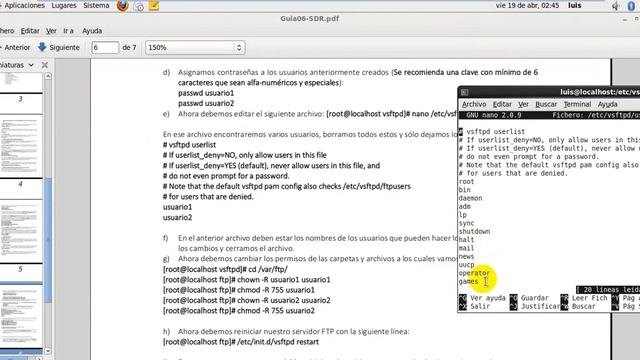Click 'lp' line in nano editor
Screen dimensions: 640x360
pos(462,215)
